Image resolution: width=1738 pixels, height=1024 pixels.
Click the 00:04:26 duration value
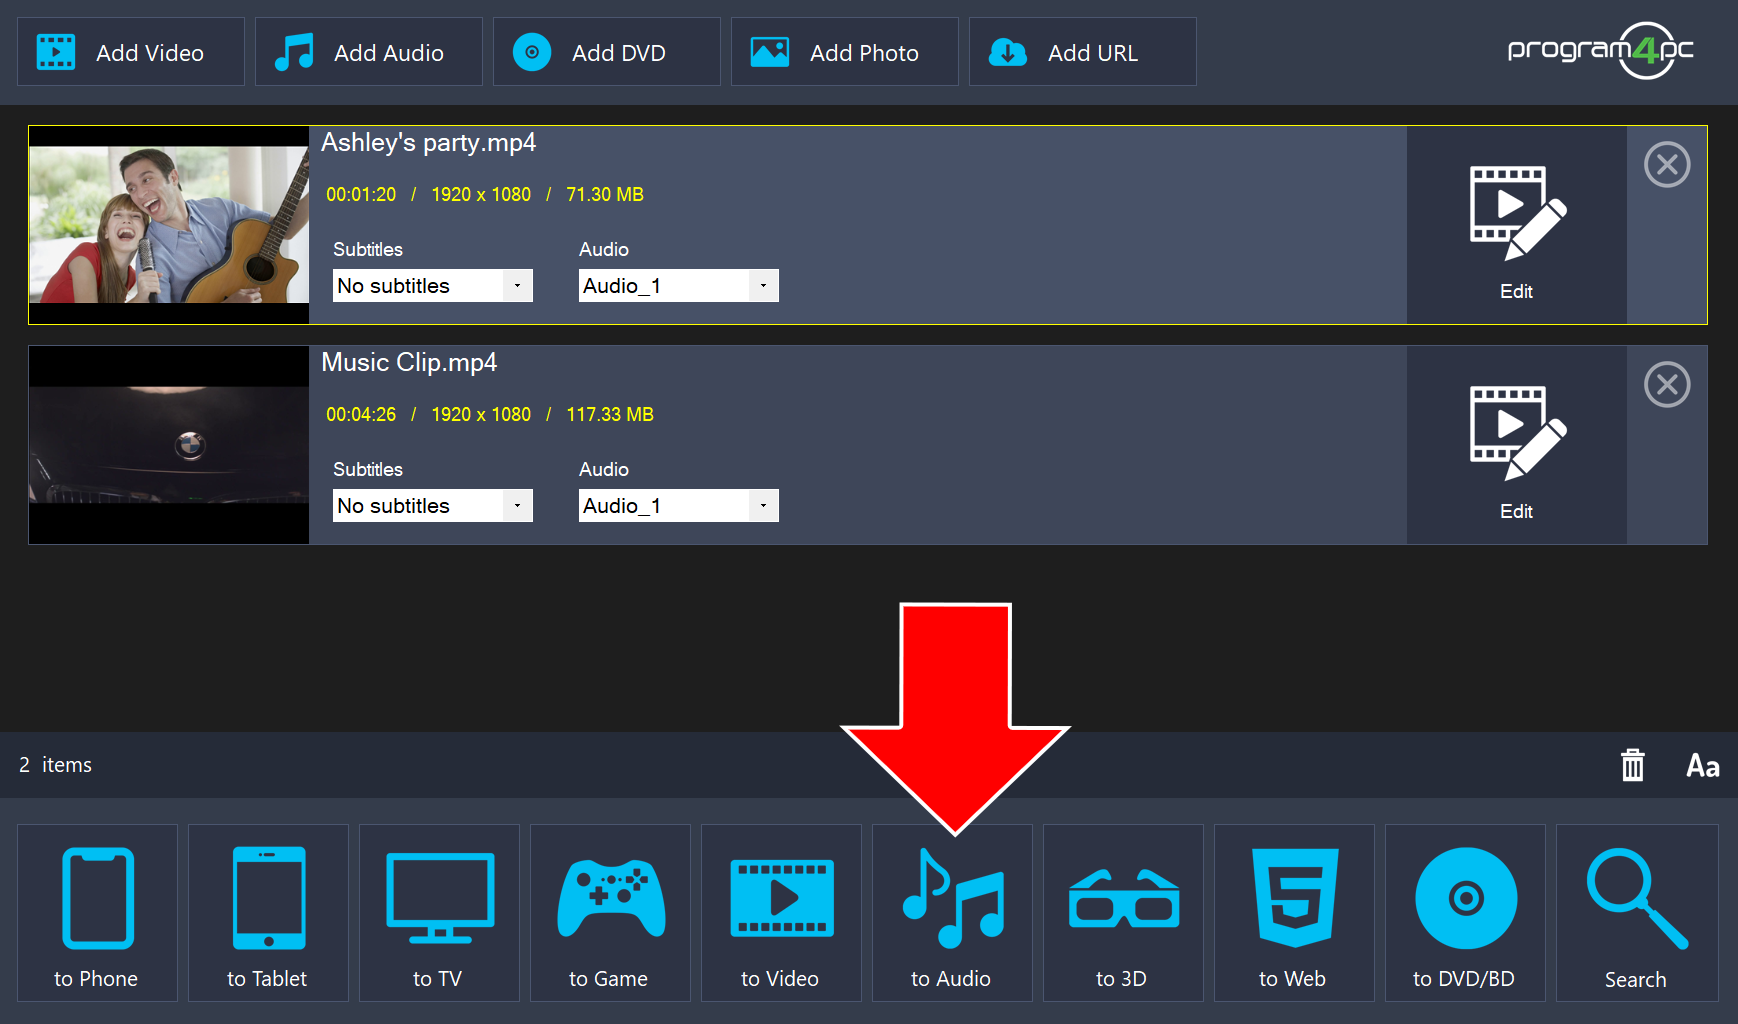[361, 415]
